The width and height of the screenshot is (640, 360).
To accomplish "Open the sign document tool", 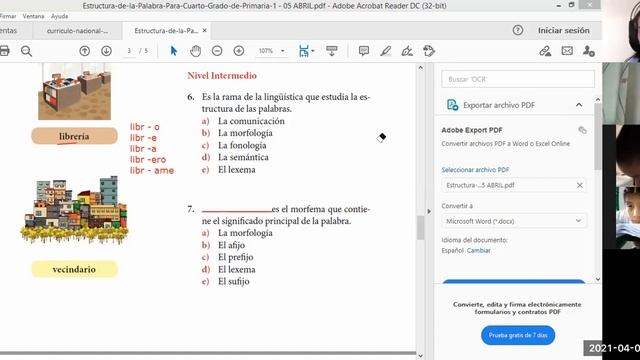I will pyautogui.click(x=407, y=51).
